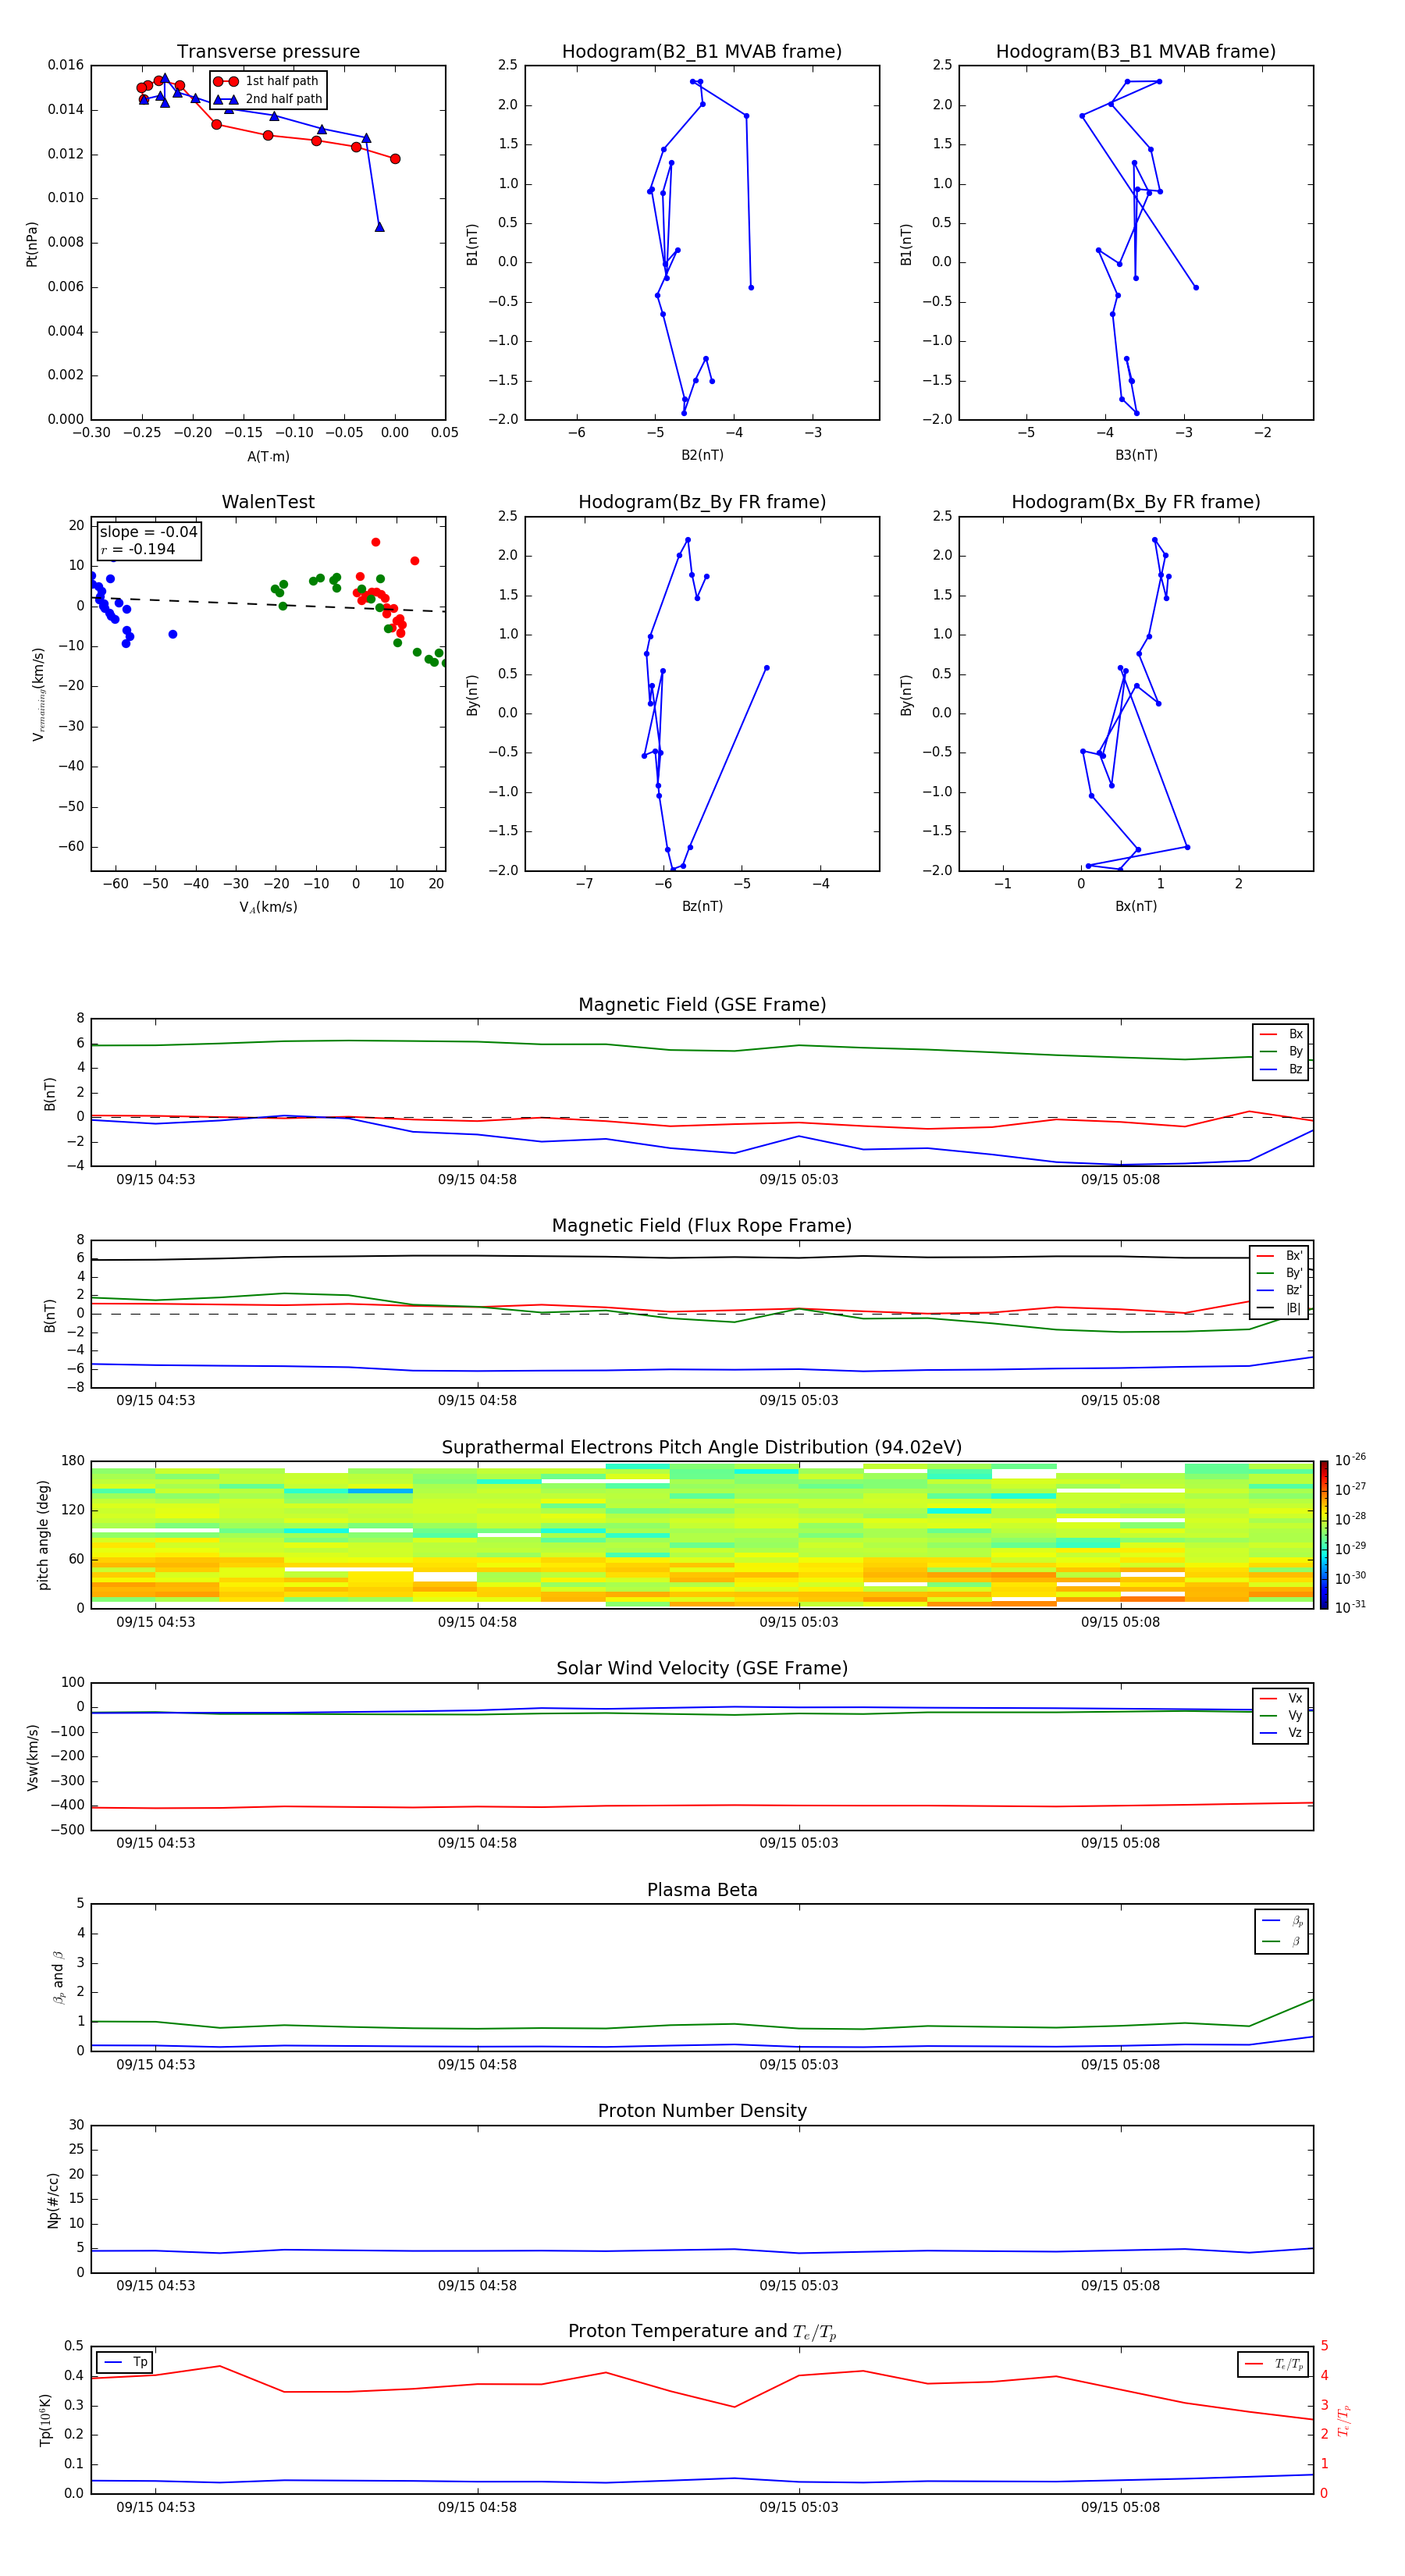This screenshot has width=1405, height=2576.
Task: Click the 'Vx' legend entry
Action: 1282,1698
